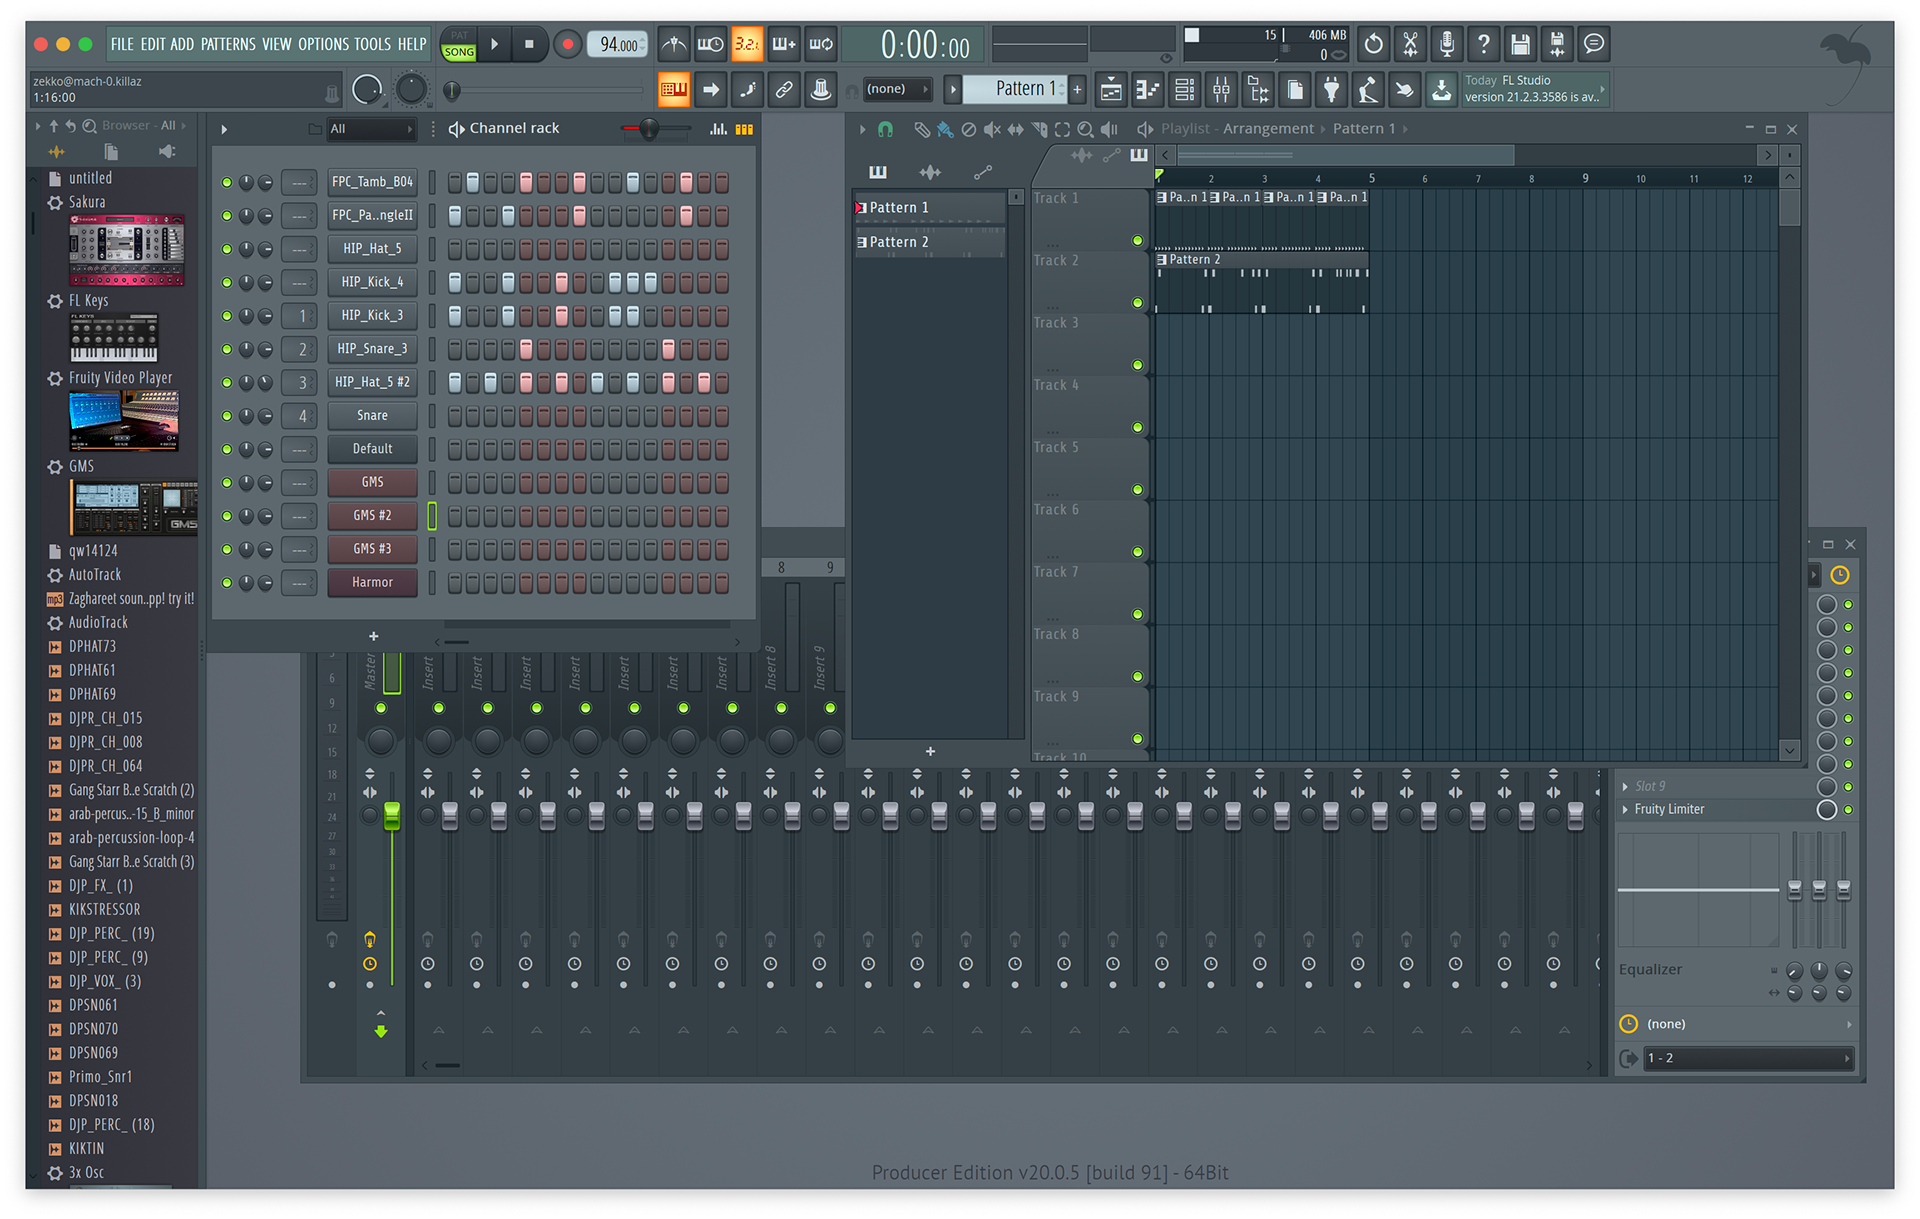Open graph editor in channel rack
The height and width of the screenshot is (1219, 1920).
click(718, 129)
